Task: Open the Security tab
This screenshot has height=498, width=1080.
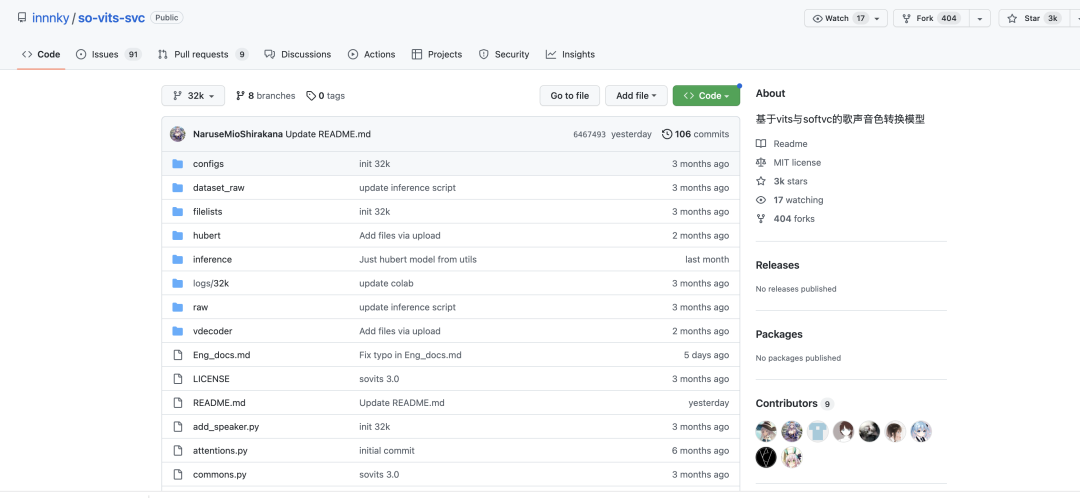Action: tap(503, 54)
